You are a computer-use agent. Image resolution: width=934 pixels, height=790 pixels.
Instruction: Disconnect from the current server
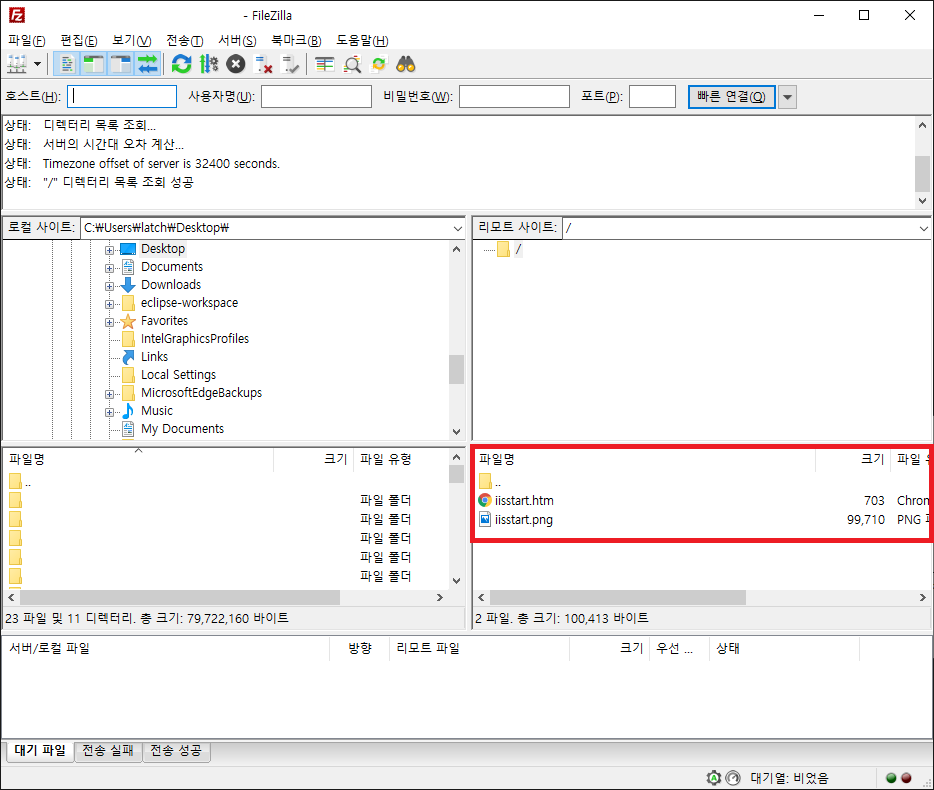[x=263, y=64]
